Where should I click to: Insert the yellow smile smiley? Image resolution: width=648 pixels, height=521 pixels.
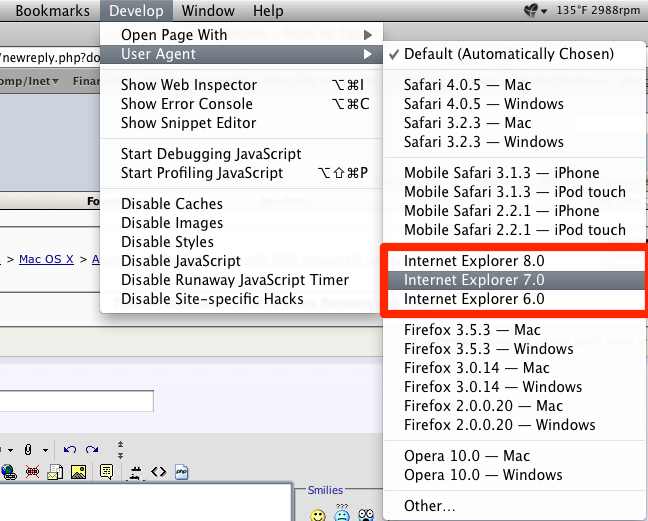tap(318, 515)
